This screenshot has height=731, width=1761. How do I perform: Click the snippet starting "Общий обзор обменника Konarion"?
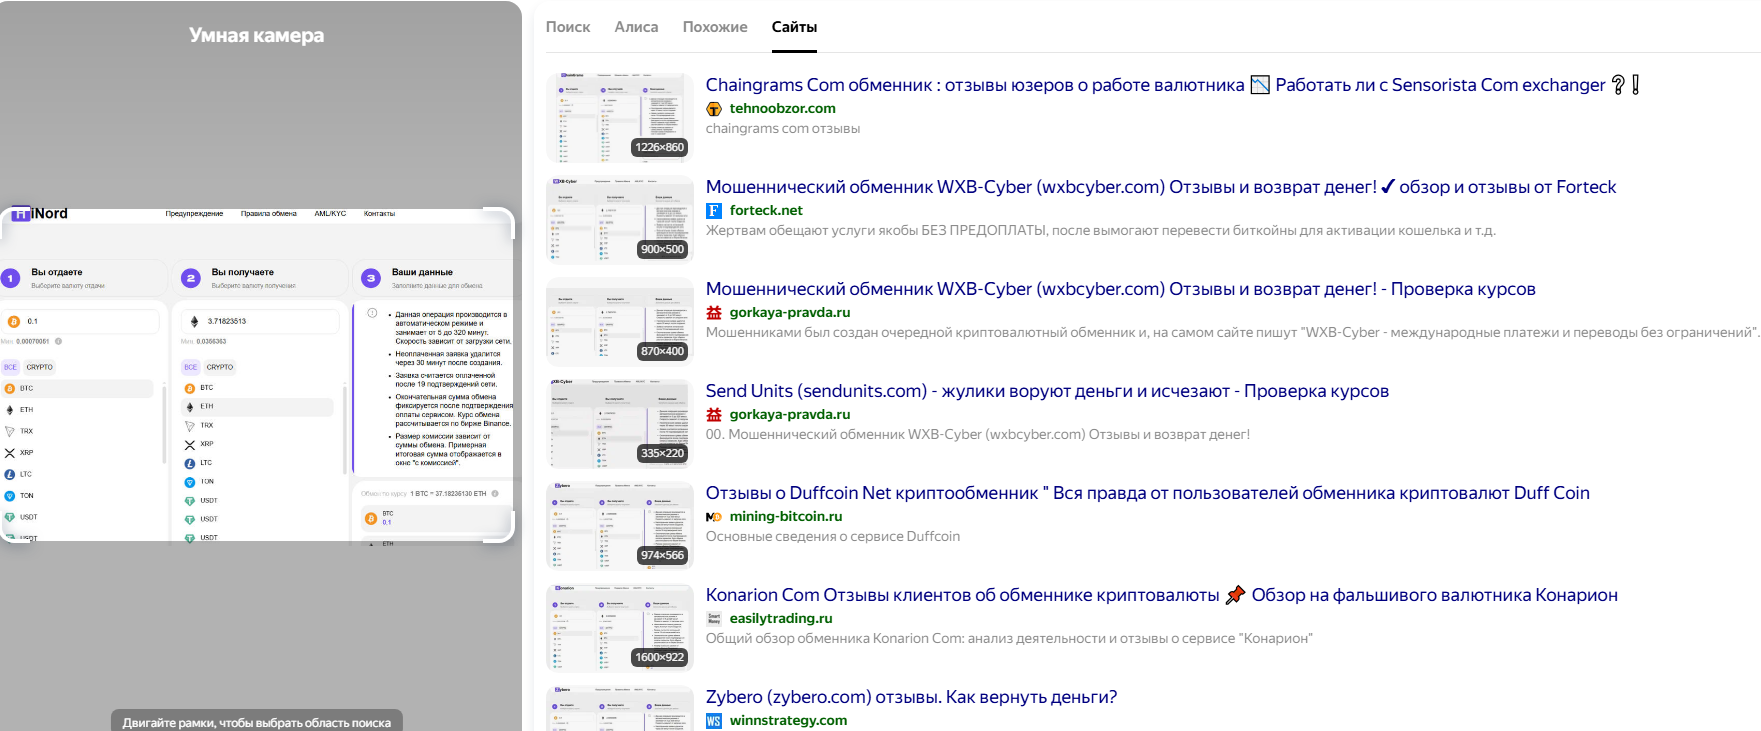(1009, 639)
